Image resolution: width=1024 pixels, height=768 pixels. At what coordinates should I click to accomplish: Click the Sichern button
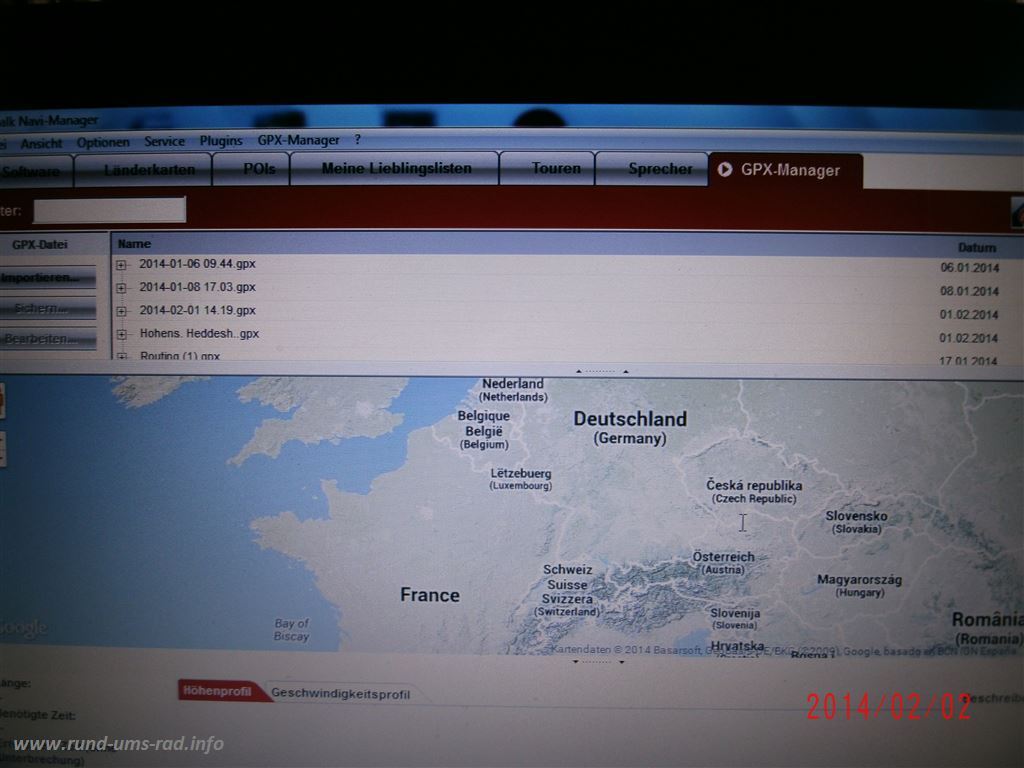tap(46, 308)
